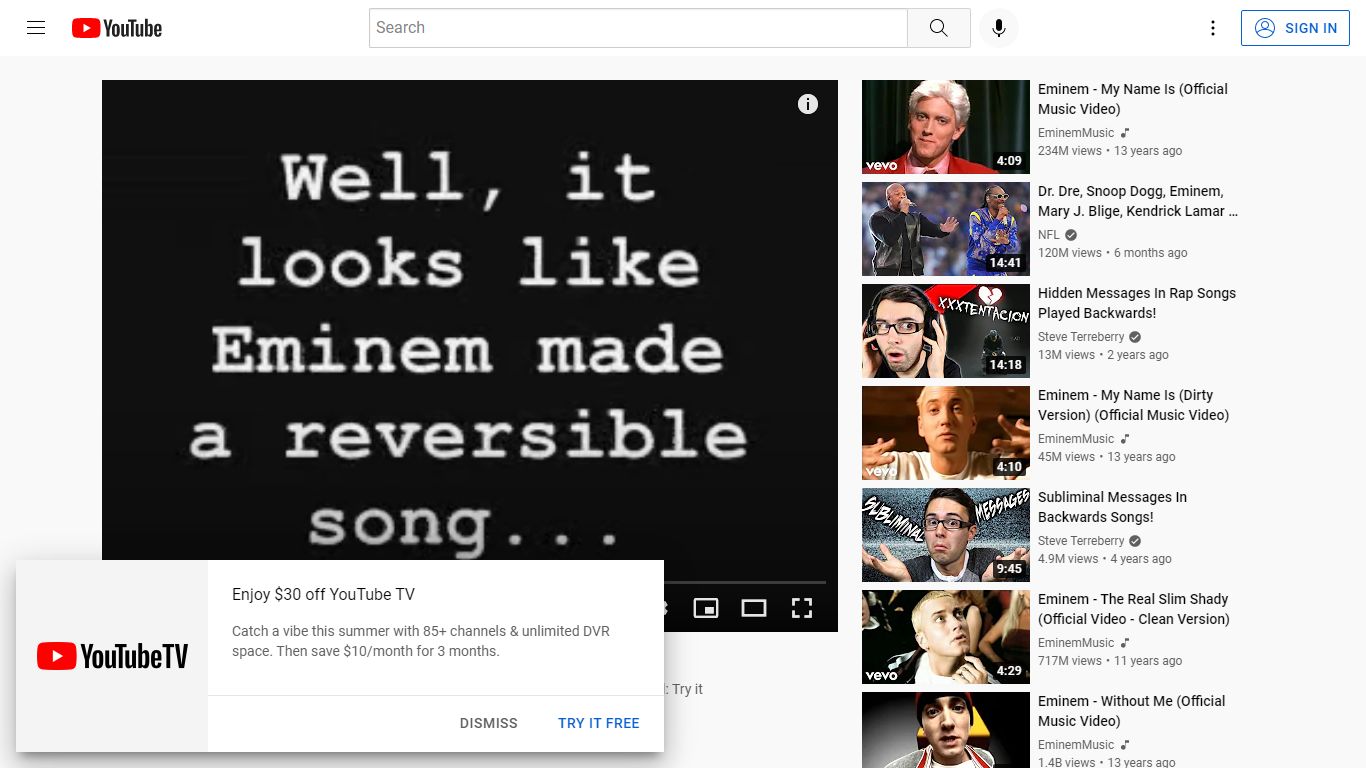Click '234M views • 13 years ago' text
Viewport: 1366px width, 768px height.
click(1110, 151)
